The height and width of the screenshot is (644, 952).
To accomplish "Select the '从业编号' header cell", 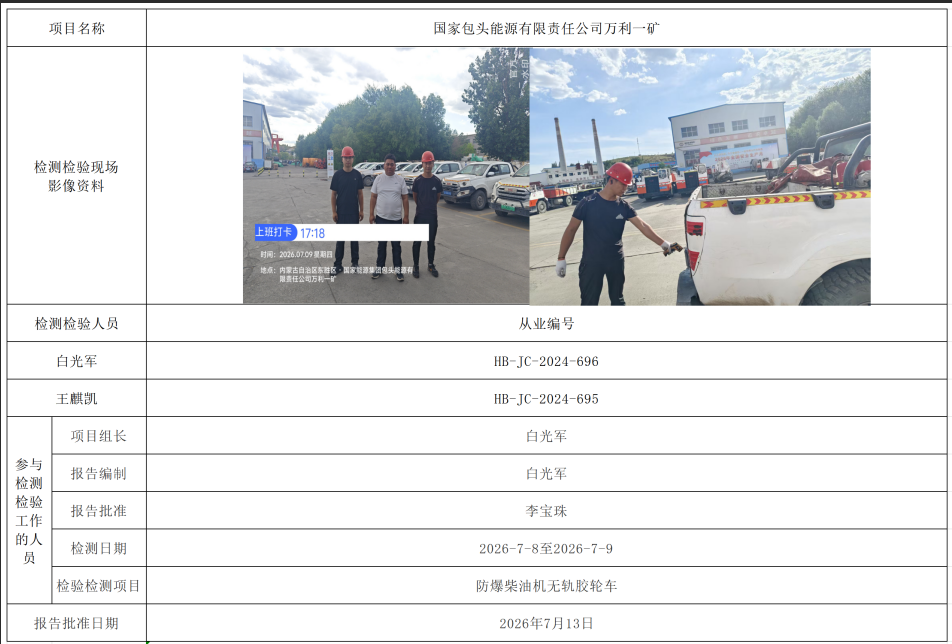I will tap(546, 324).
